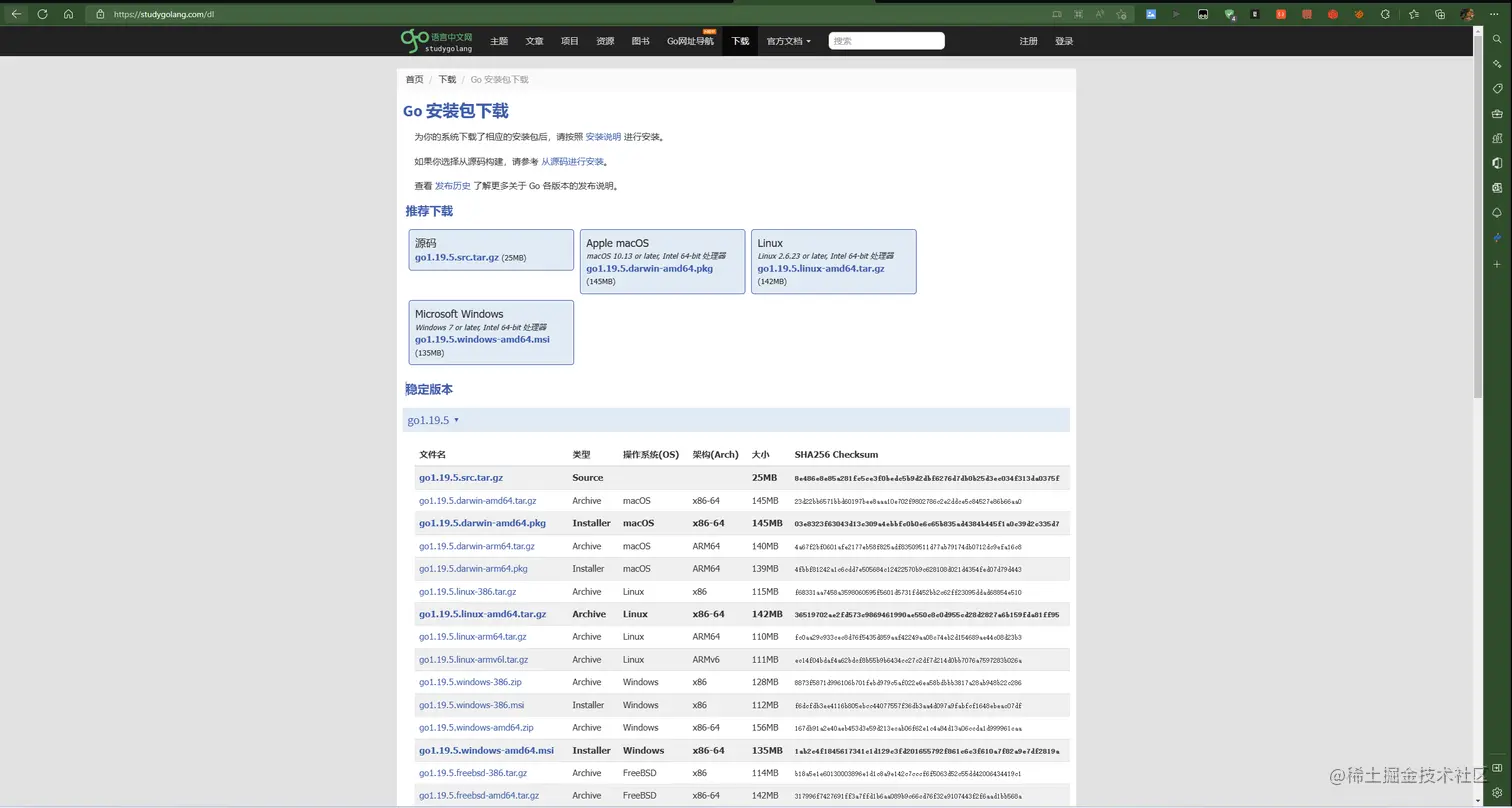
Task: Select the 下载 nav tab
Action: (x=740, y=41)
